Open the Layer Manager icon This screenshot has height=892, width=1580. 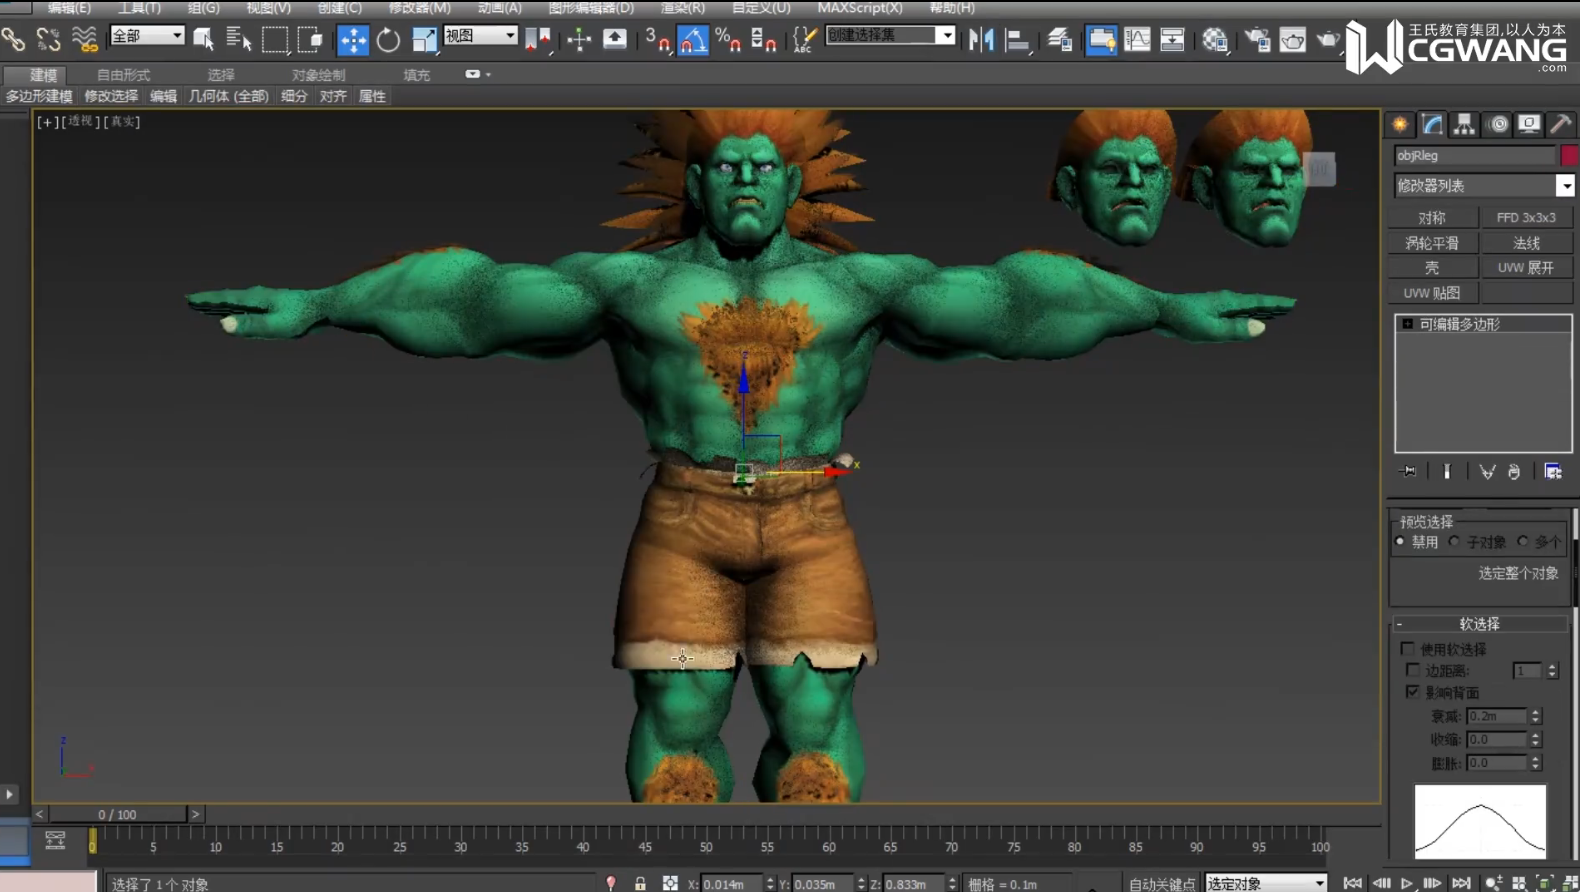[x=1060, y=39]
